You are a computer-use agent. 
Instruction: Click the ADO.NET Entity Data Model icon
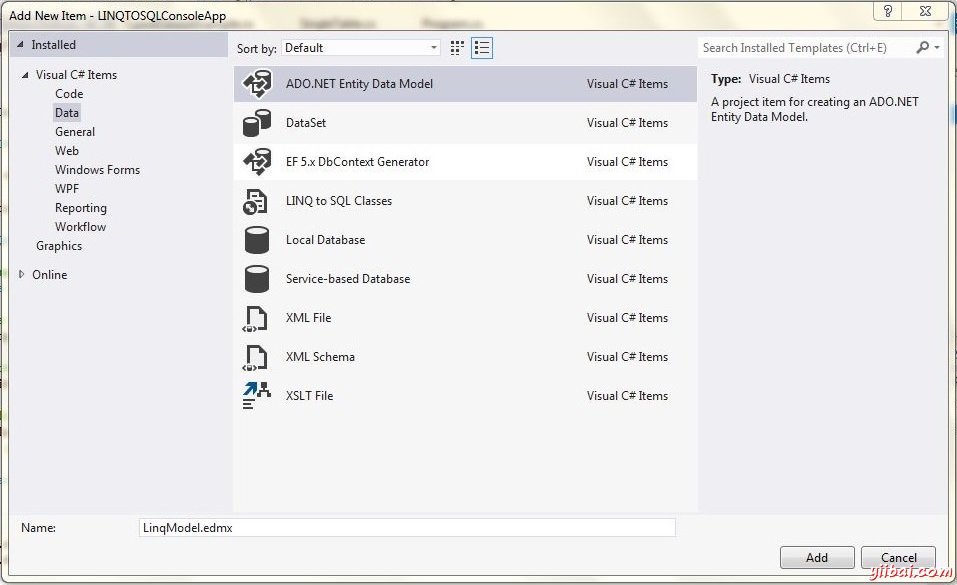[257, 84]
